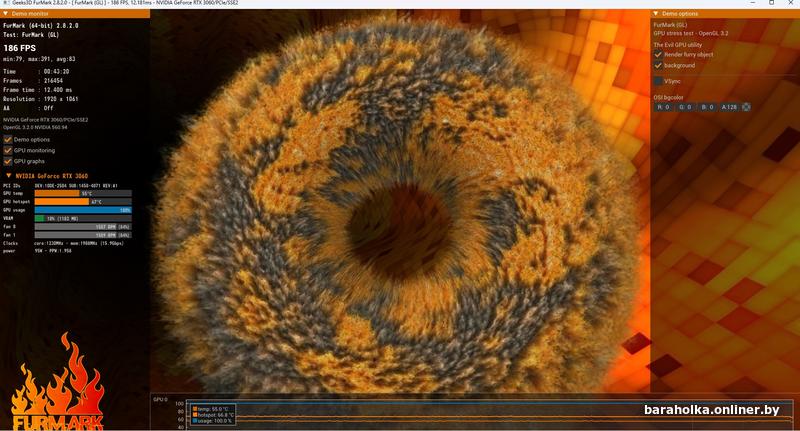800x431 pixels.
Task: Click the fan 1 RPM bar
Action: [83, 235]
